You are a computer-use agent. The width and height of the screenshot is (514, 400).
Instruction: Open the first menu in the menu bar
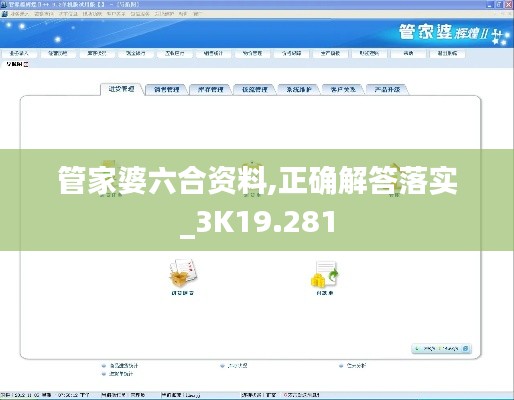coord(20,14)
